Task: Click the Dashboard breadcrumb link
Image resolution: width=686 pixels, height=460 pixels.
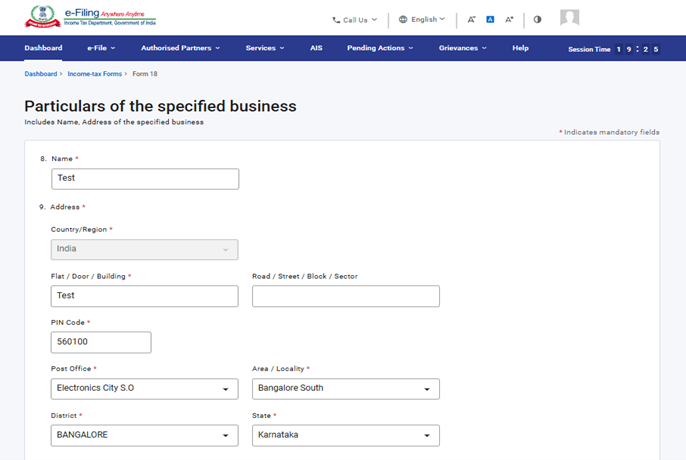Action: (40, 74)
